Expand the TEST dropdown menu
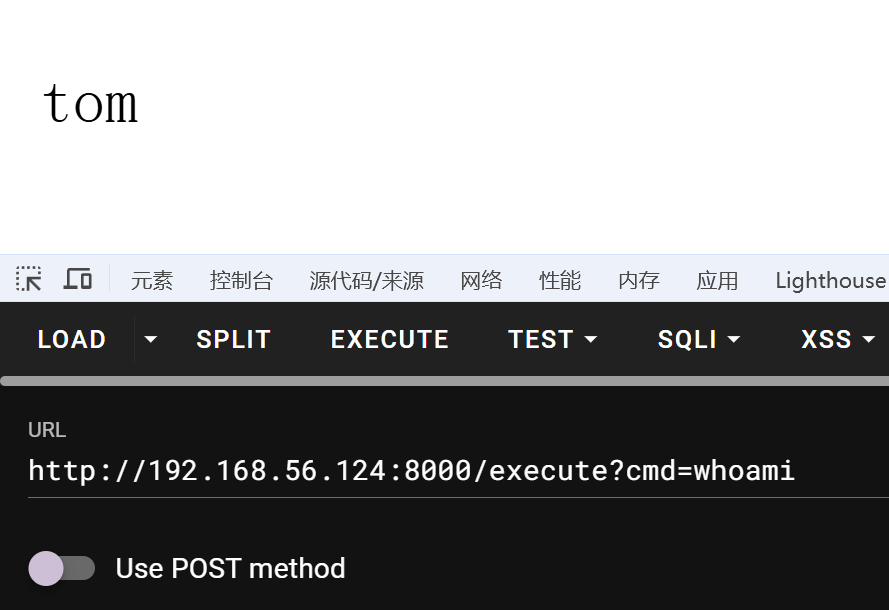The width and height of the screenshot is (889, 610). click(x=553, y=340)
